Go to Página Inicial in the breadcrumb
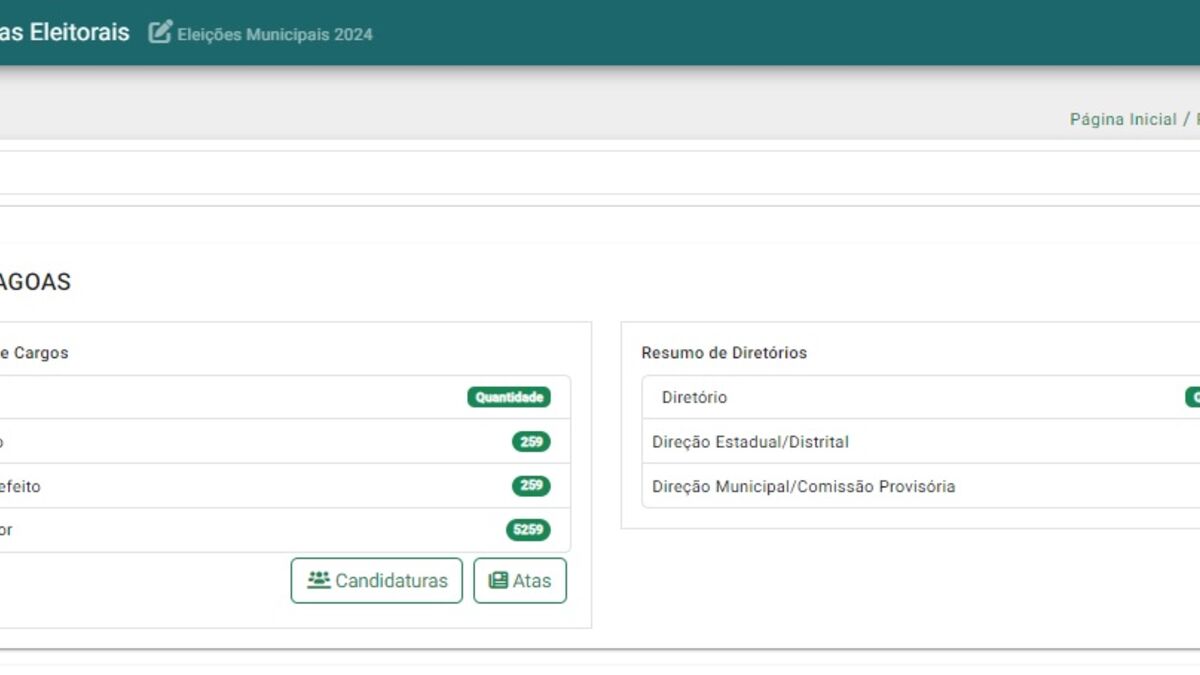This screenshot has width=1200, height=675. 1122,119
